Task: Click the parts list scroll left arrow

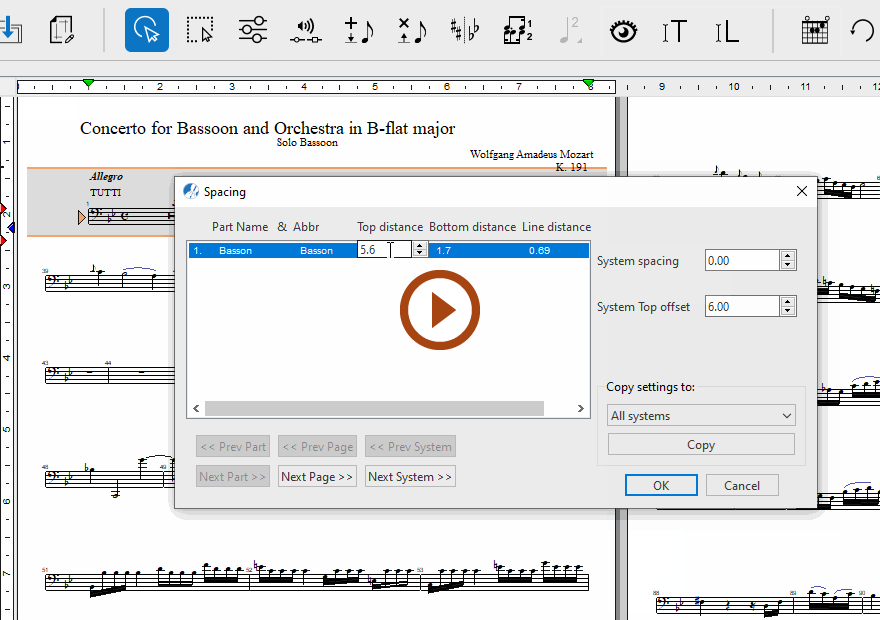Action: pos(196,408)
